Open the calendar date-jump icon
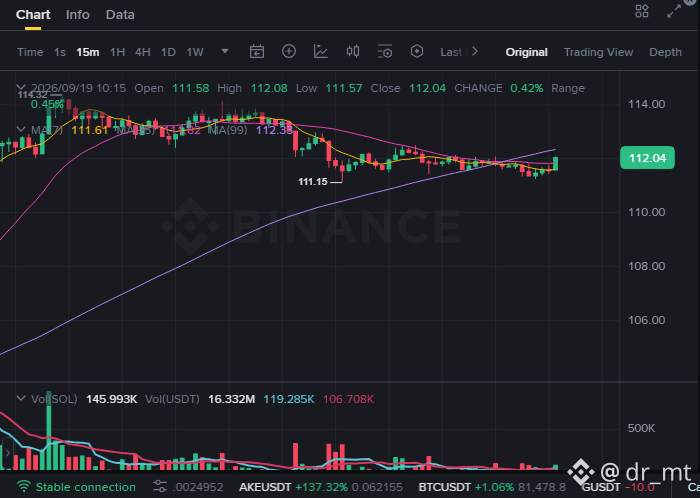 pos(257,52)
